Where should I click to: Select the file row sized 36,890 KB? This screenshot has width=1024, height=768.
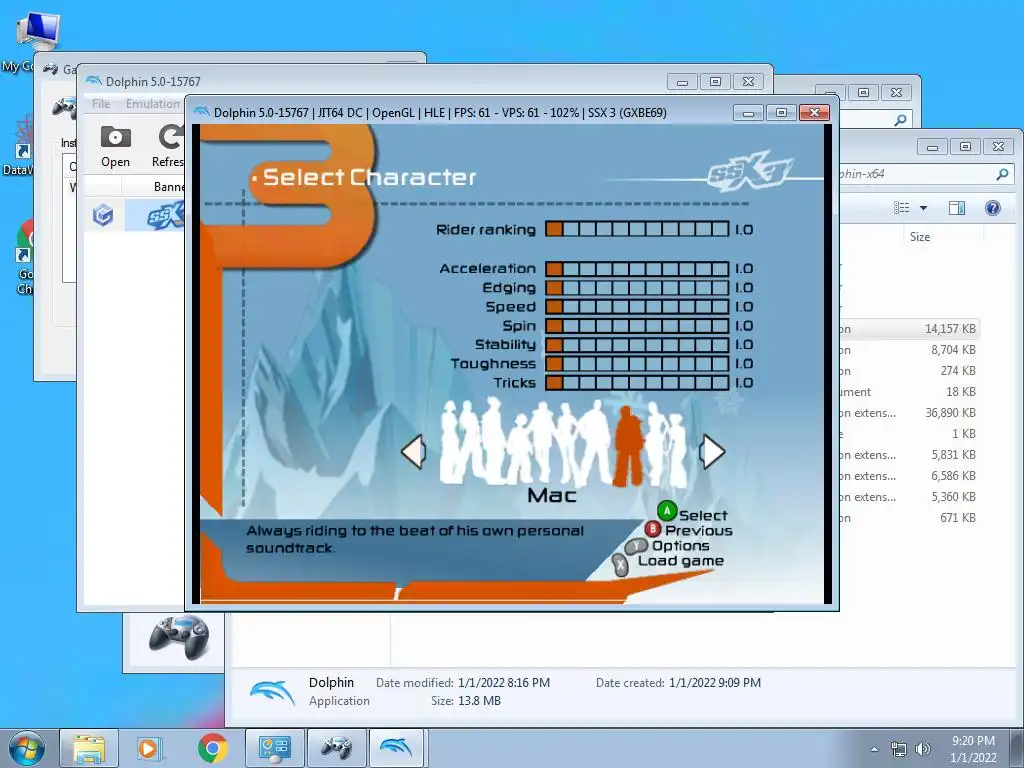pos(909,413)
